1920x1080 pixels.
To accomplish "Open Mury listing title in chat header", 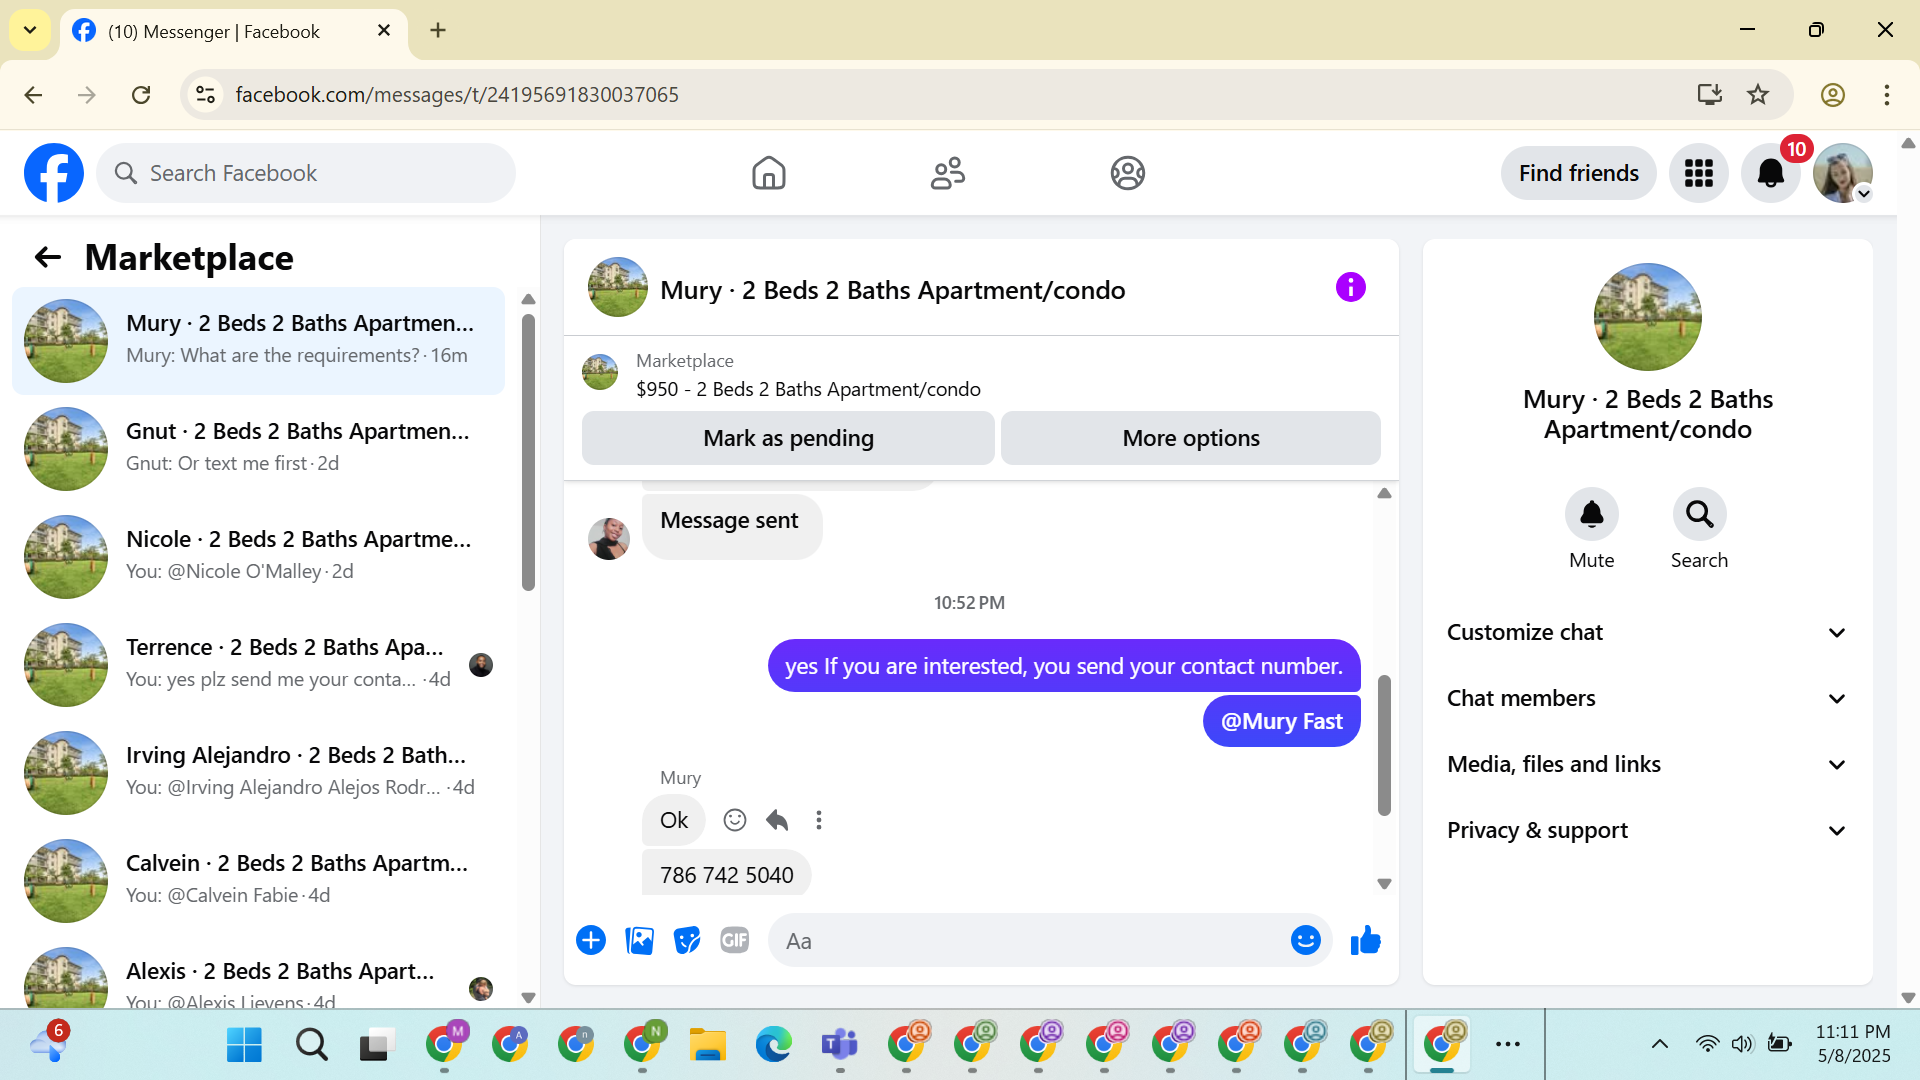I will [892, 290].
